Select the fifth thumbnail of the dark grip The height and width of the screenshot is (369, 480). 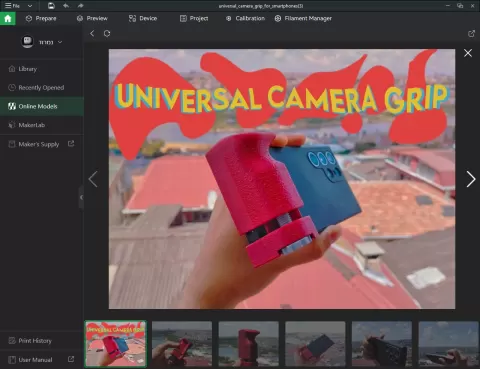(x=382, y=344)
